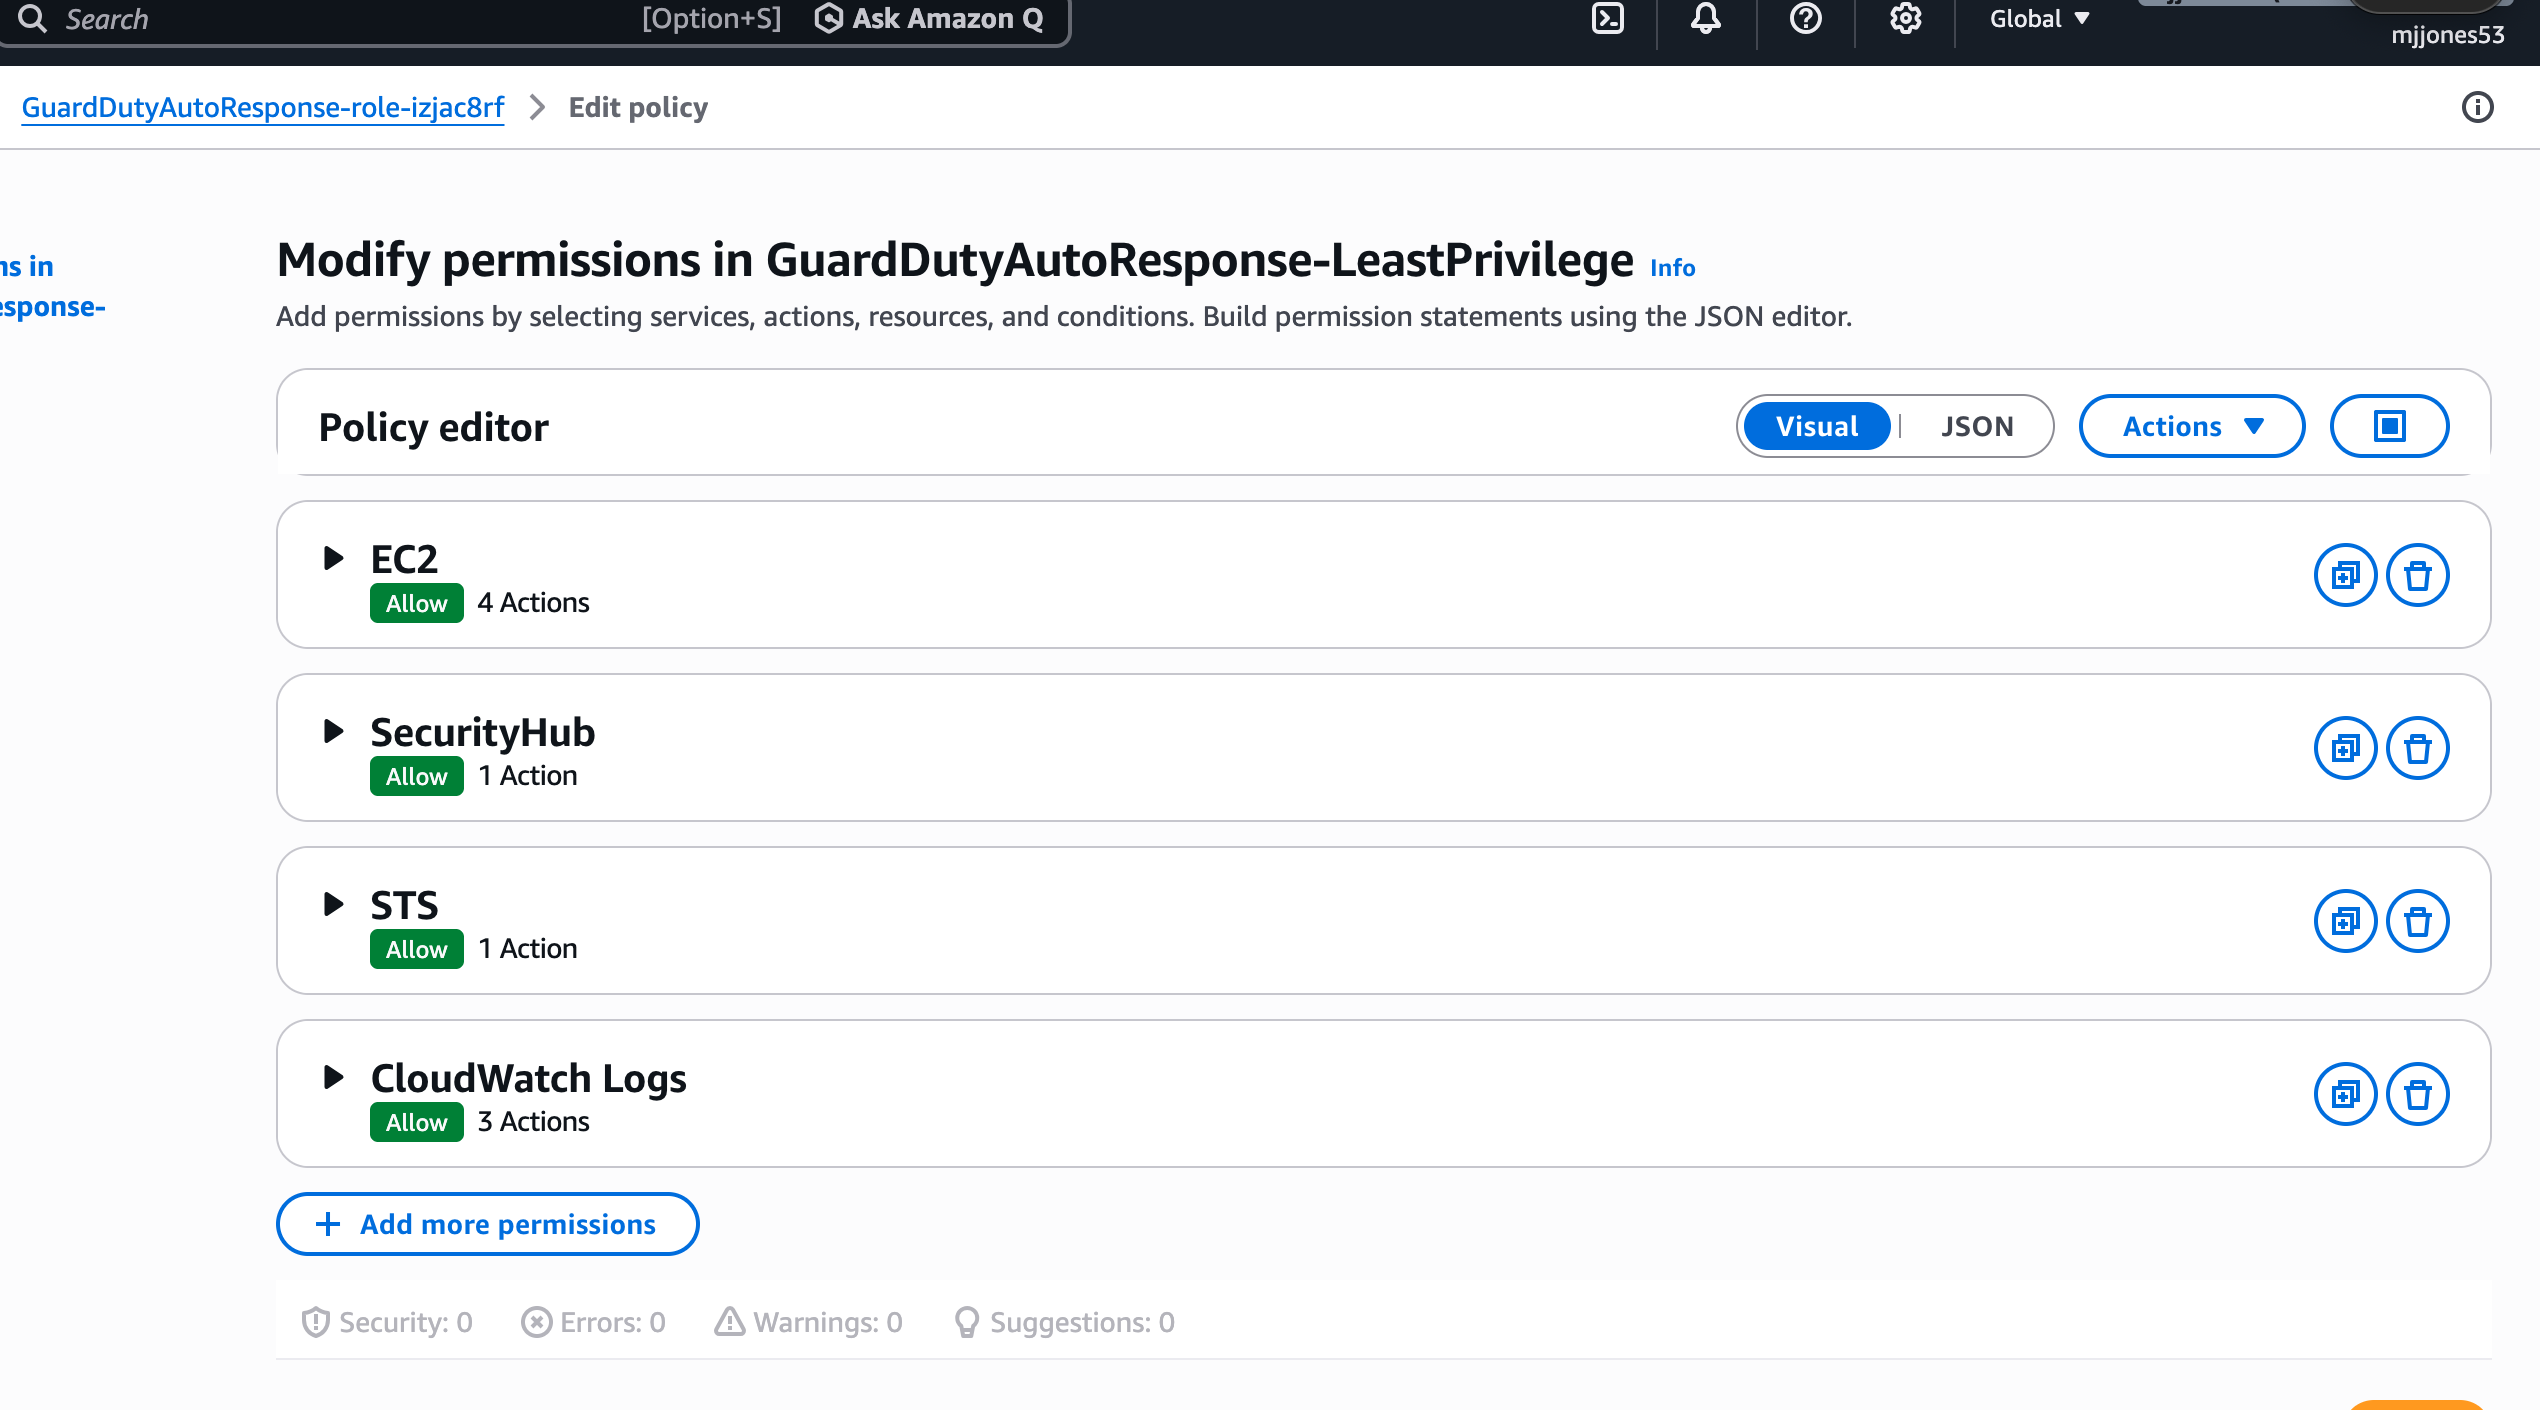
Task: Open the Actions dropdown menu
Action: 2191,426
